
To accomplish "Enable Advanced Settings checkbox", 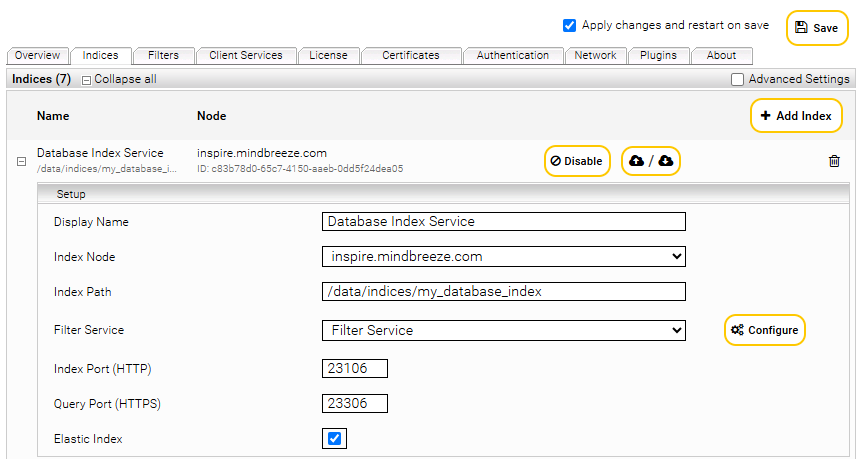I will (x=737, y=79).
